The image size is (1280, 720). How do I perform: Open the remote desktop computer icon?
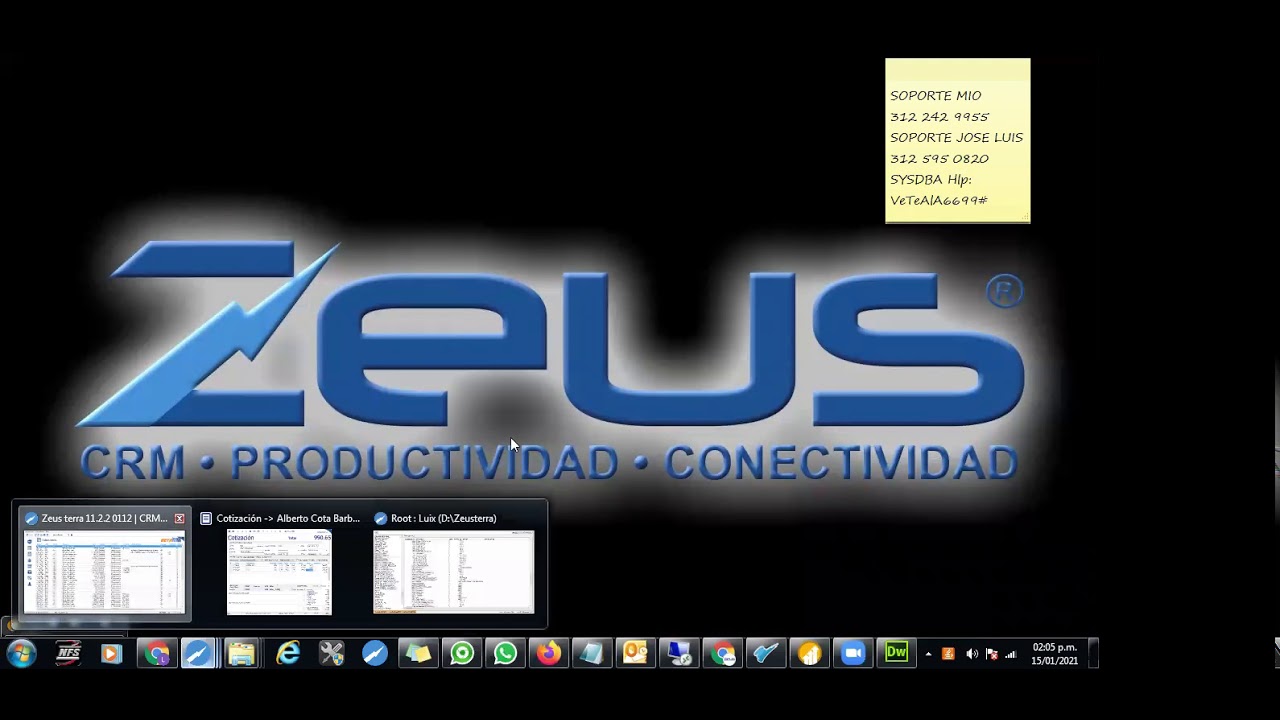(679, 654)
